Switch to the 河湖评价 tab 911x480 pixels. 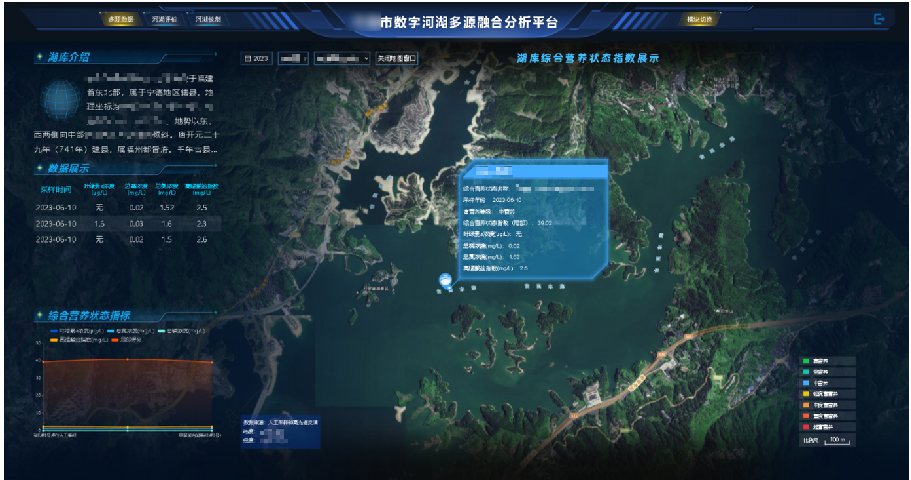[164, 20]
